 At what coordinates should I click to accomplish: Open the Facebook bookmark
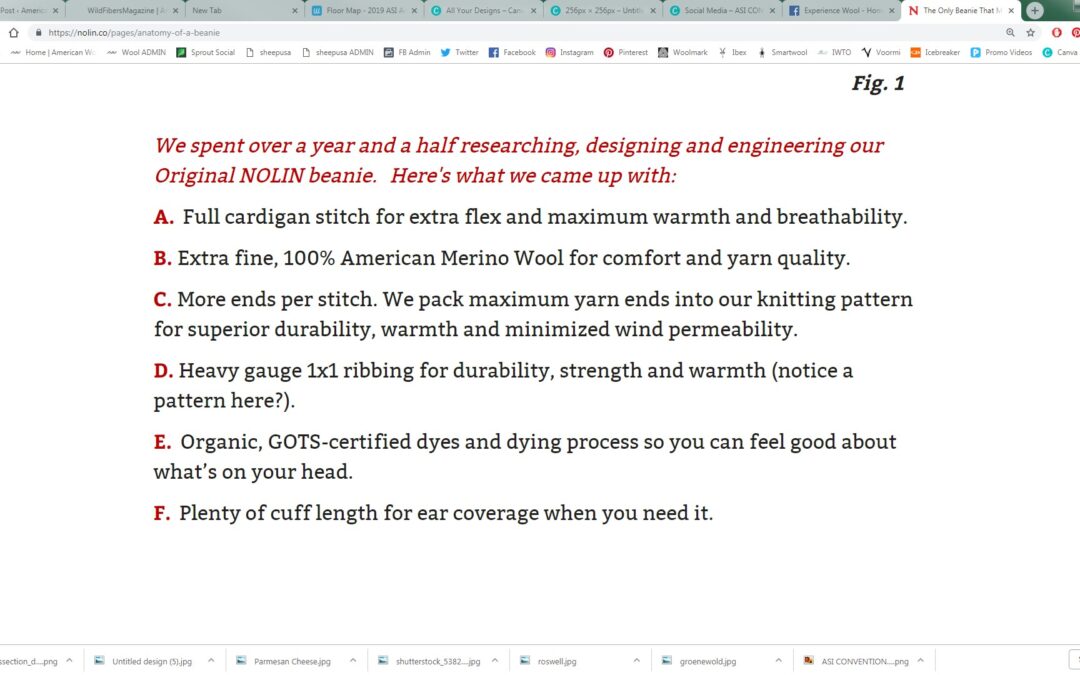coord(512,52)
